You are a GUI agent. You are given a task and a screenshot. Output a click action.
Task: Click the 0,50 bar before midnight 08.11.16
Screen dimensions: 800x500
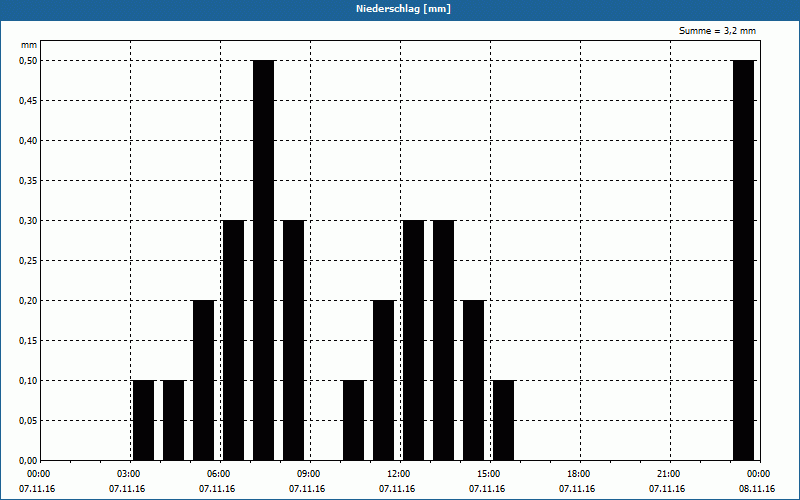(743, 260)
